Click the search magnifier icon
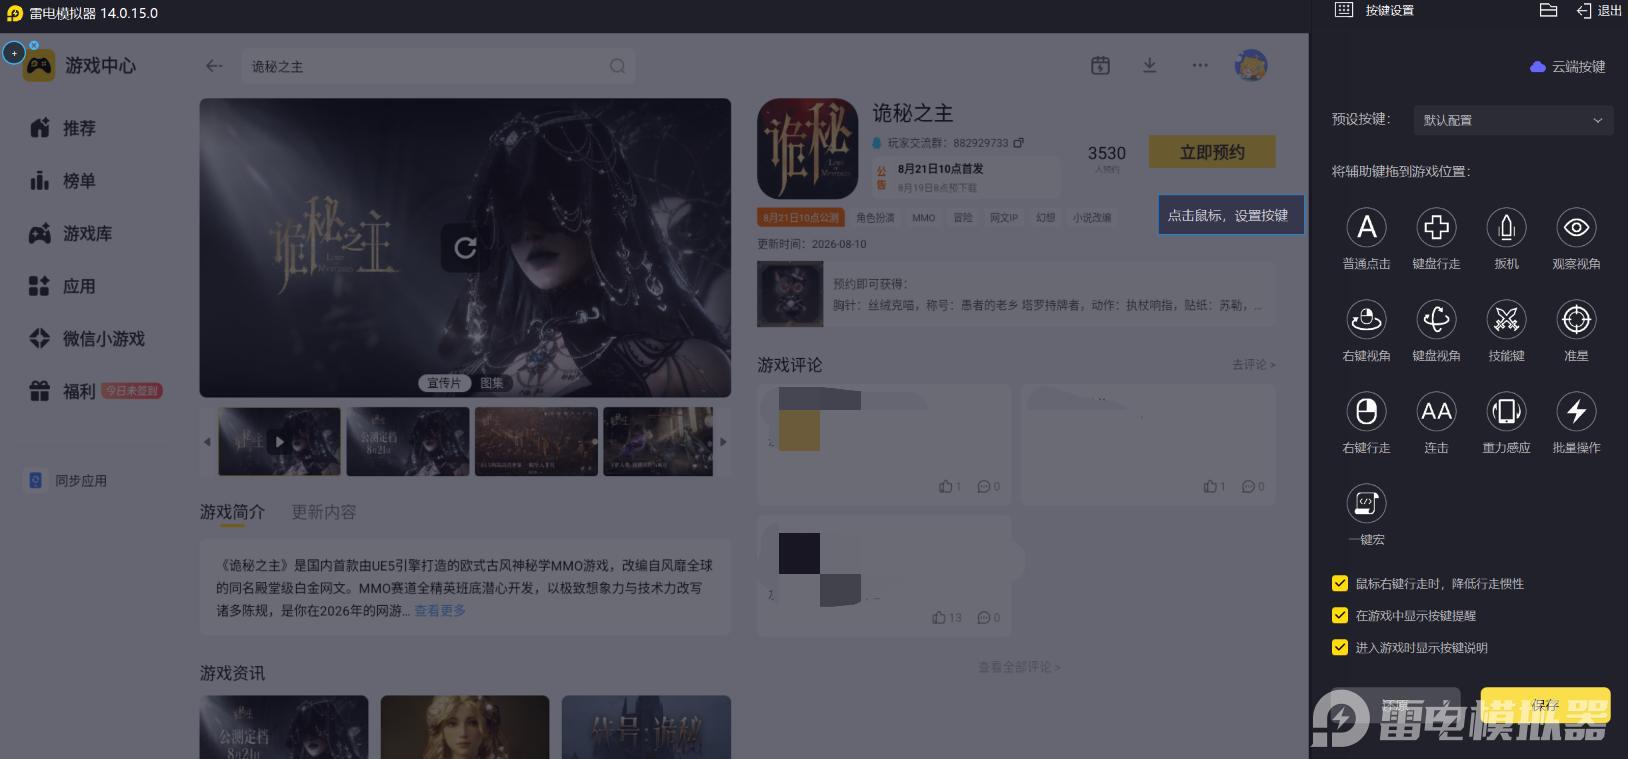The image size is (1628, 759). 617,66
